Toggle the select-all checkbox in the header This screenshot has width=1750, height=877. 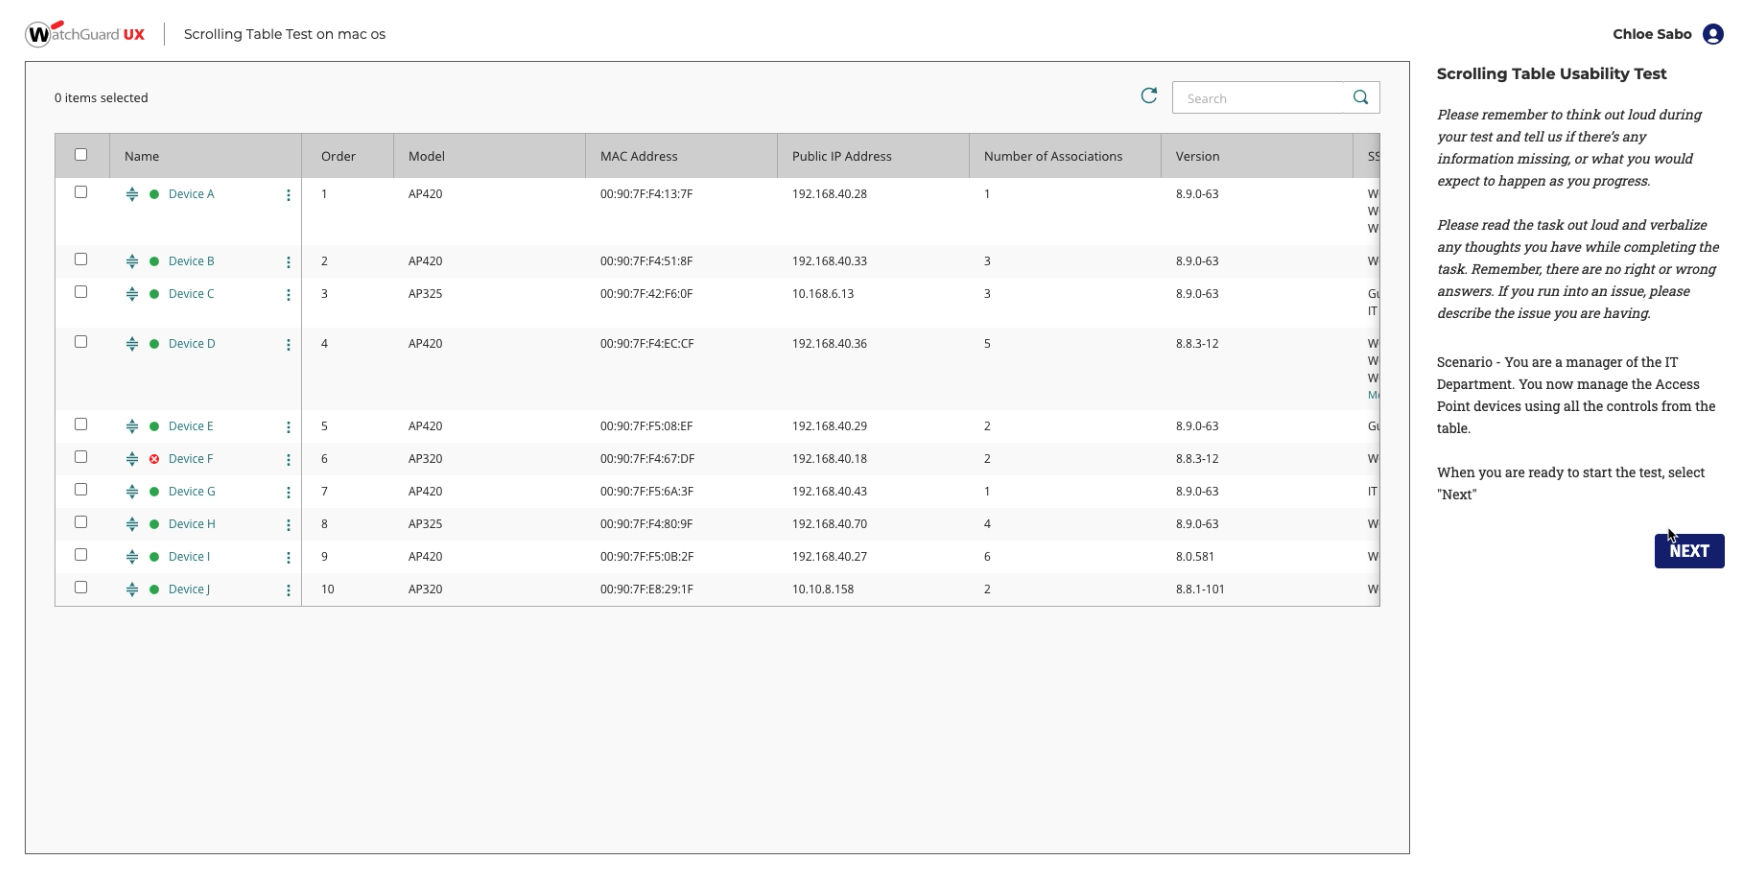pos(81,155)
